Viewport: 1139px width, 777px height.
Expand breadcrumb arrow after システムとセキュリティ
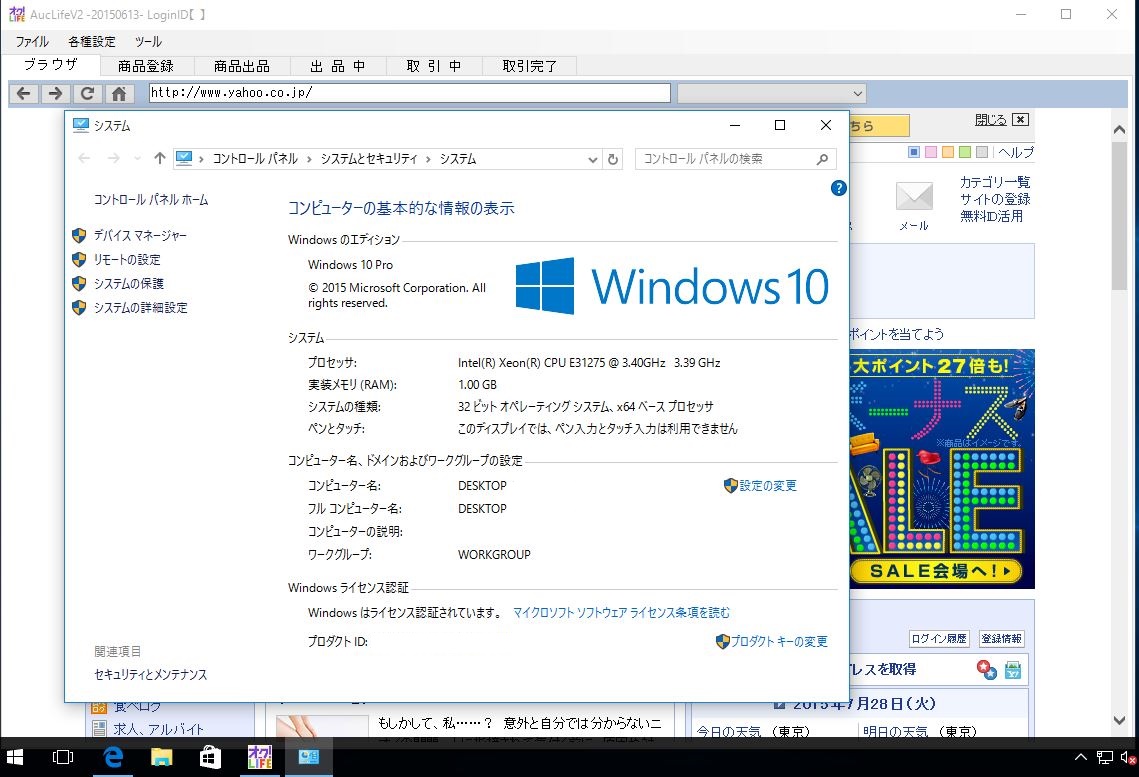click(429, 159)
